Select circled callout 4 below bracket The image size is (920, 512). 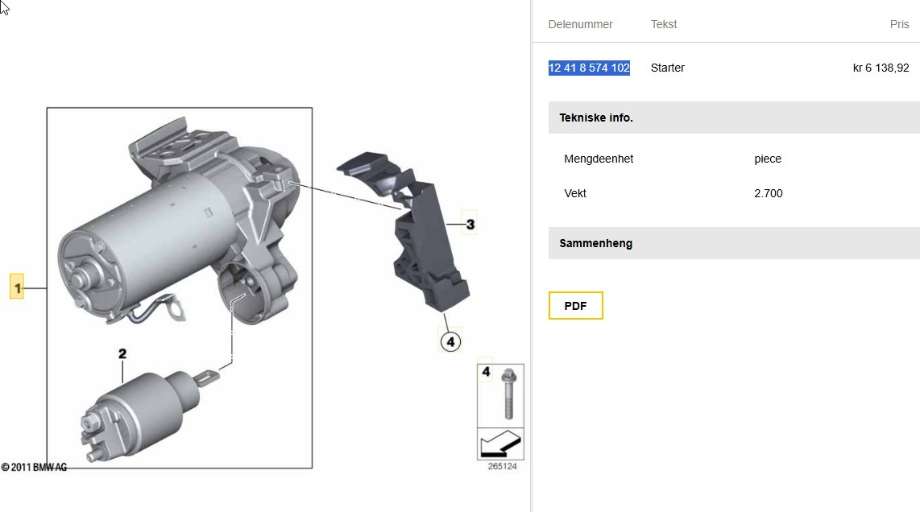(x=451, y=341)
